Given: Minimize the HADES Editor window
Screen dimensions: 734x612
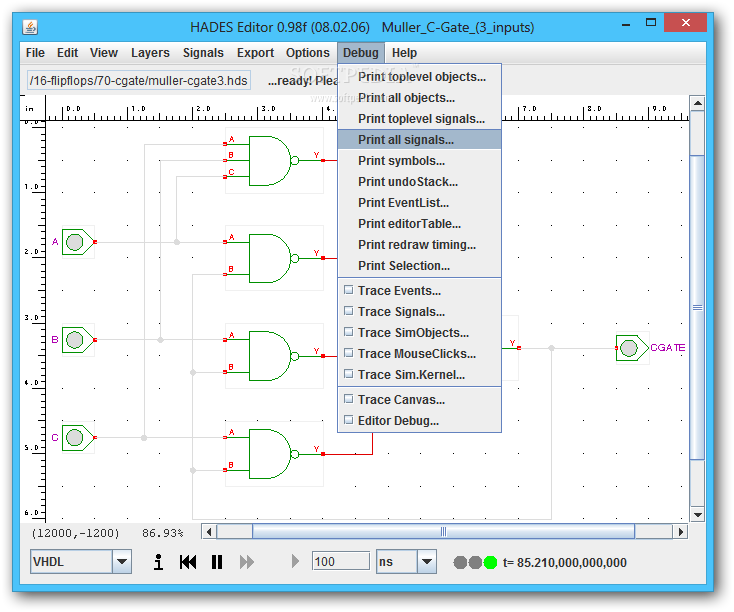Looking at the screenshot, I should [x=626, y=23].
